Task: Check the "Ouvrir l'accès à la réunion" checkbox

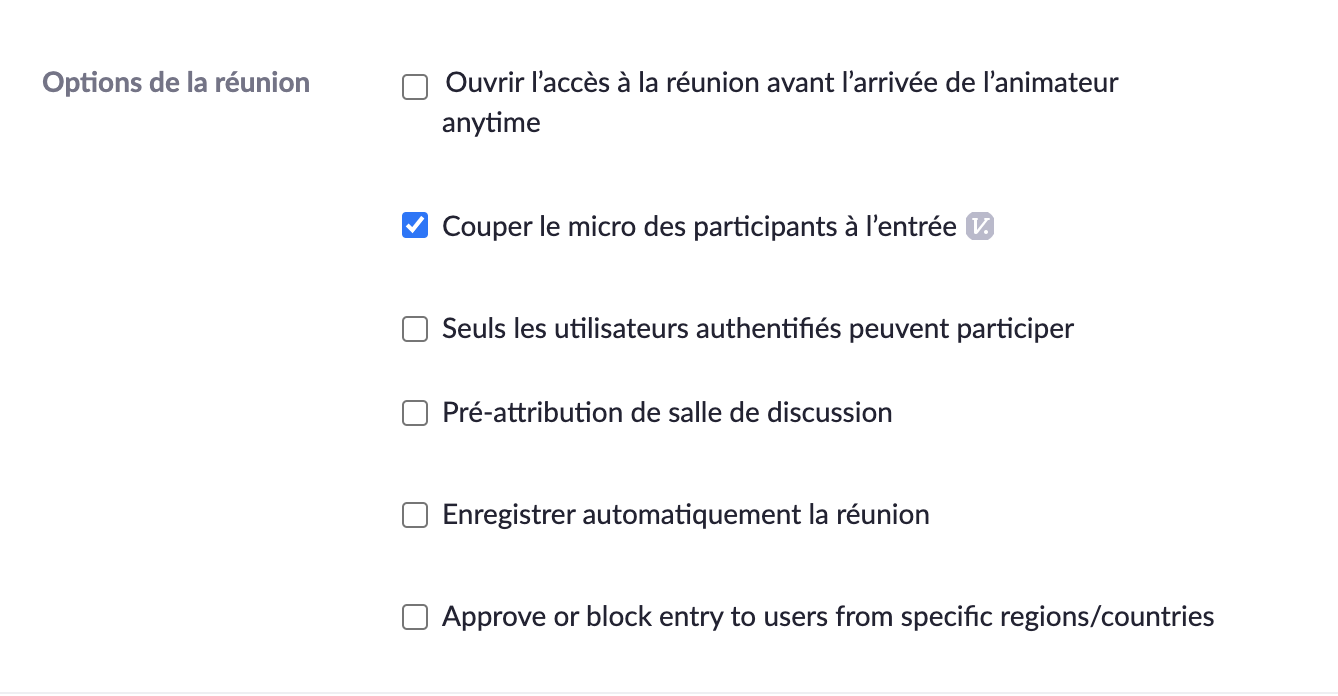Action: point(414,88)
